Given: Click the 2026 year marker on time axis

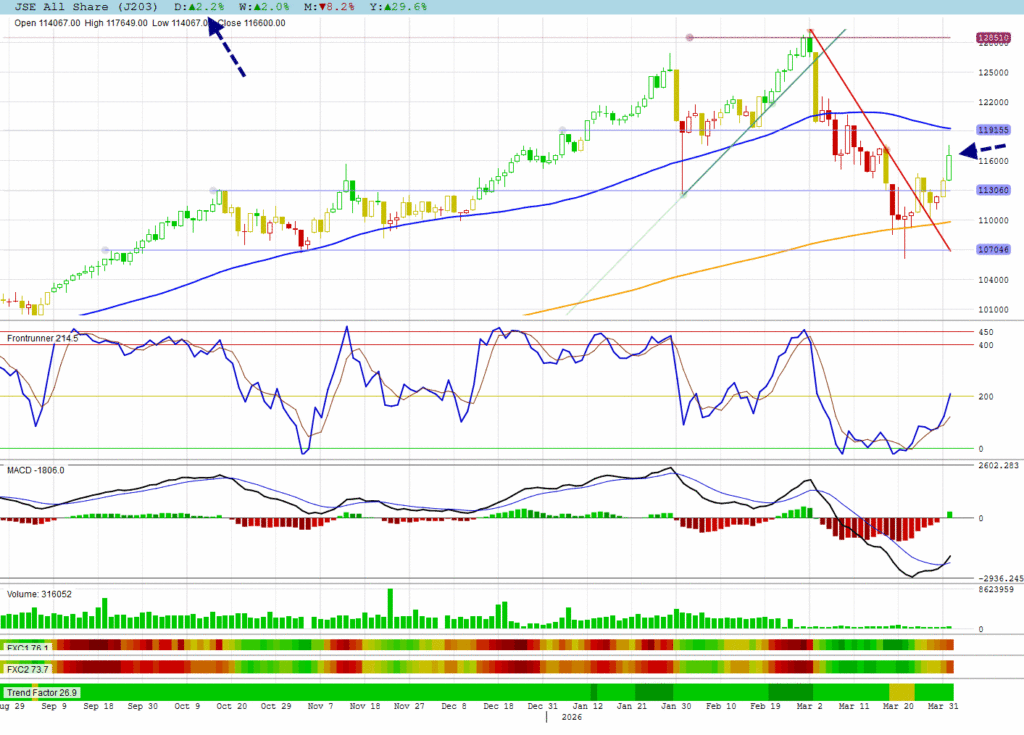Looking at the screenshot, I should [x=570, y=718].
